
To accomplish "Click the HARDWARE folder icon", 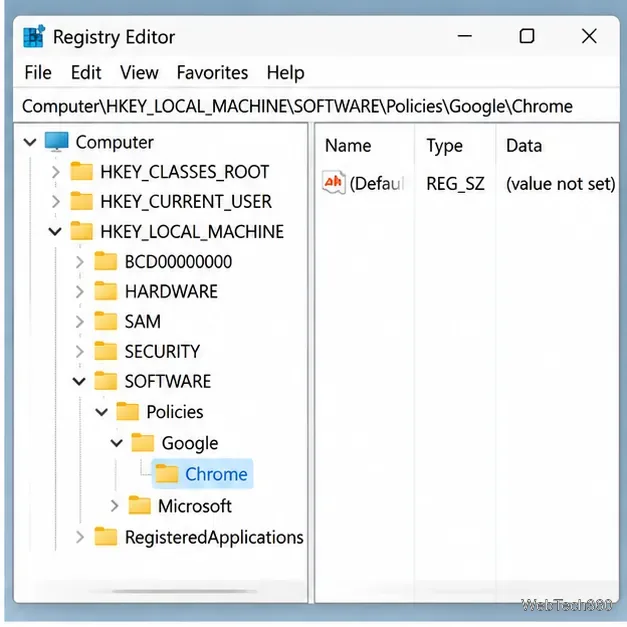I will tap(106, 291).
